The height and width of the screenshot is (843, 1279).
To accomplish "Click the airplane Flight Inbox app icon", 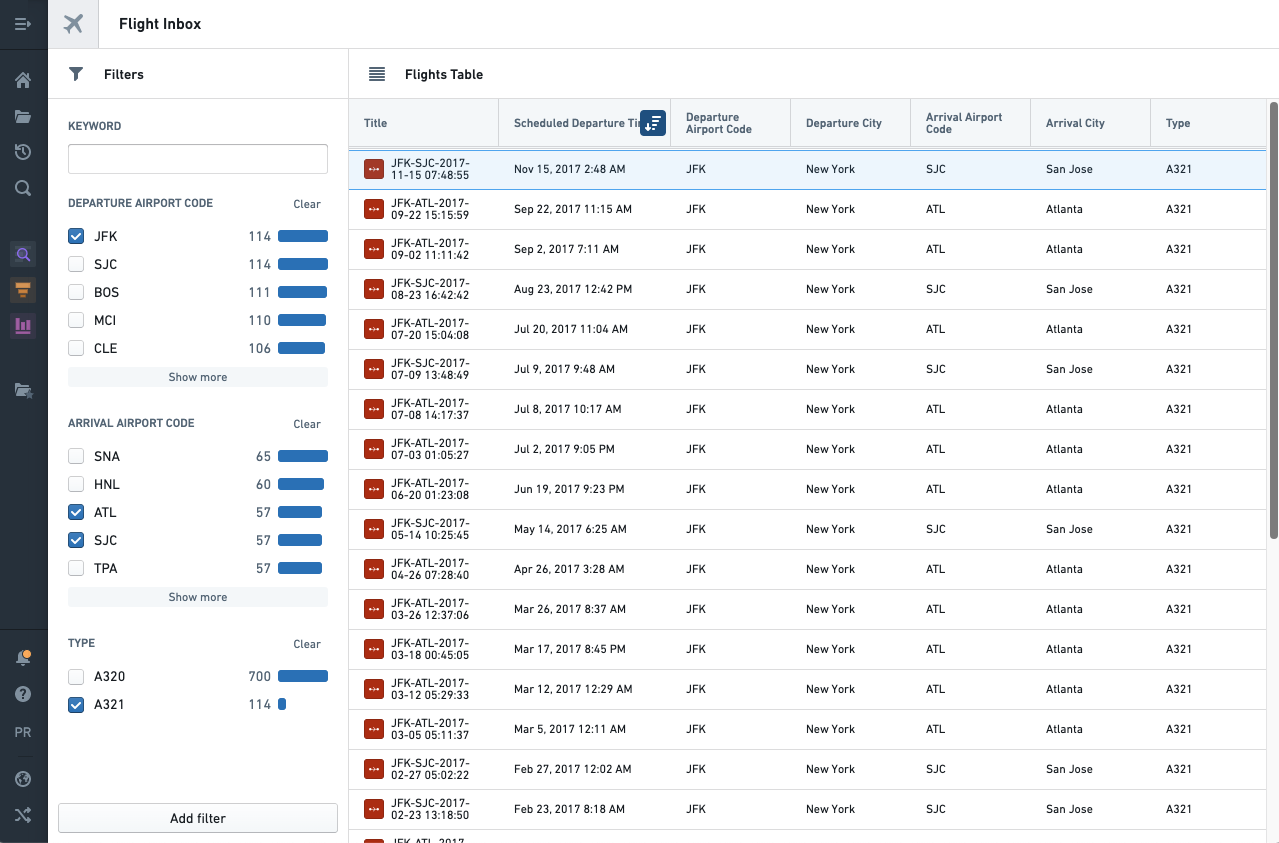I will [73, 24].
